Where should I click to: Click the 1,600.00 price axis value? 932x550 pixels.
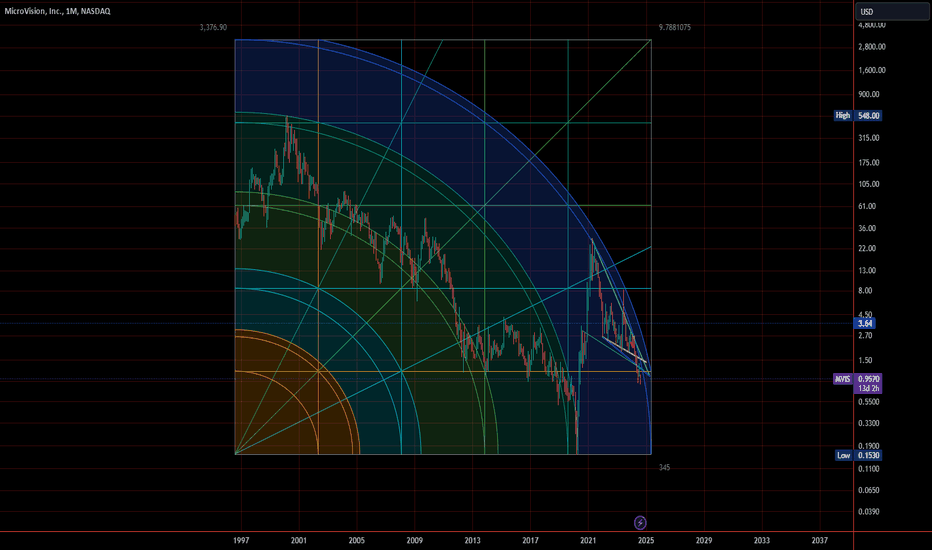(x=872, y=70)
